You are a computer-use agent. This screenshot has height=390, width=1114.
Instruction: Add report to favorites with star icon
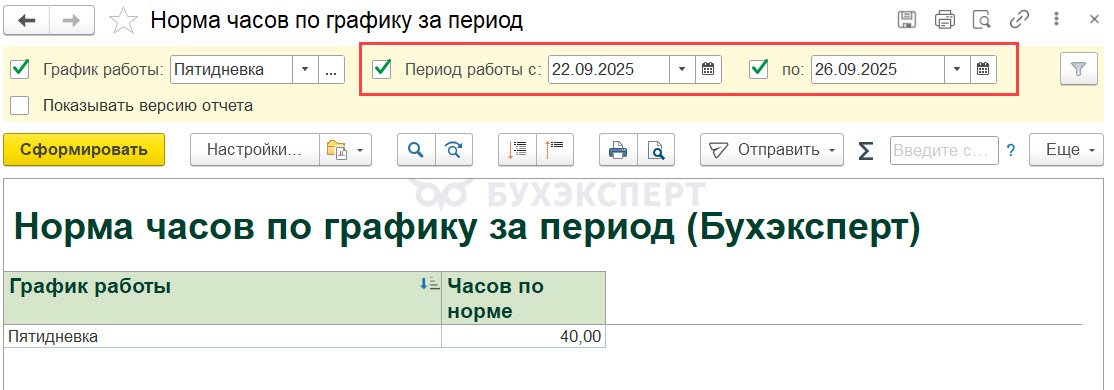123,21
